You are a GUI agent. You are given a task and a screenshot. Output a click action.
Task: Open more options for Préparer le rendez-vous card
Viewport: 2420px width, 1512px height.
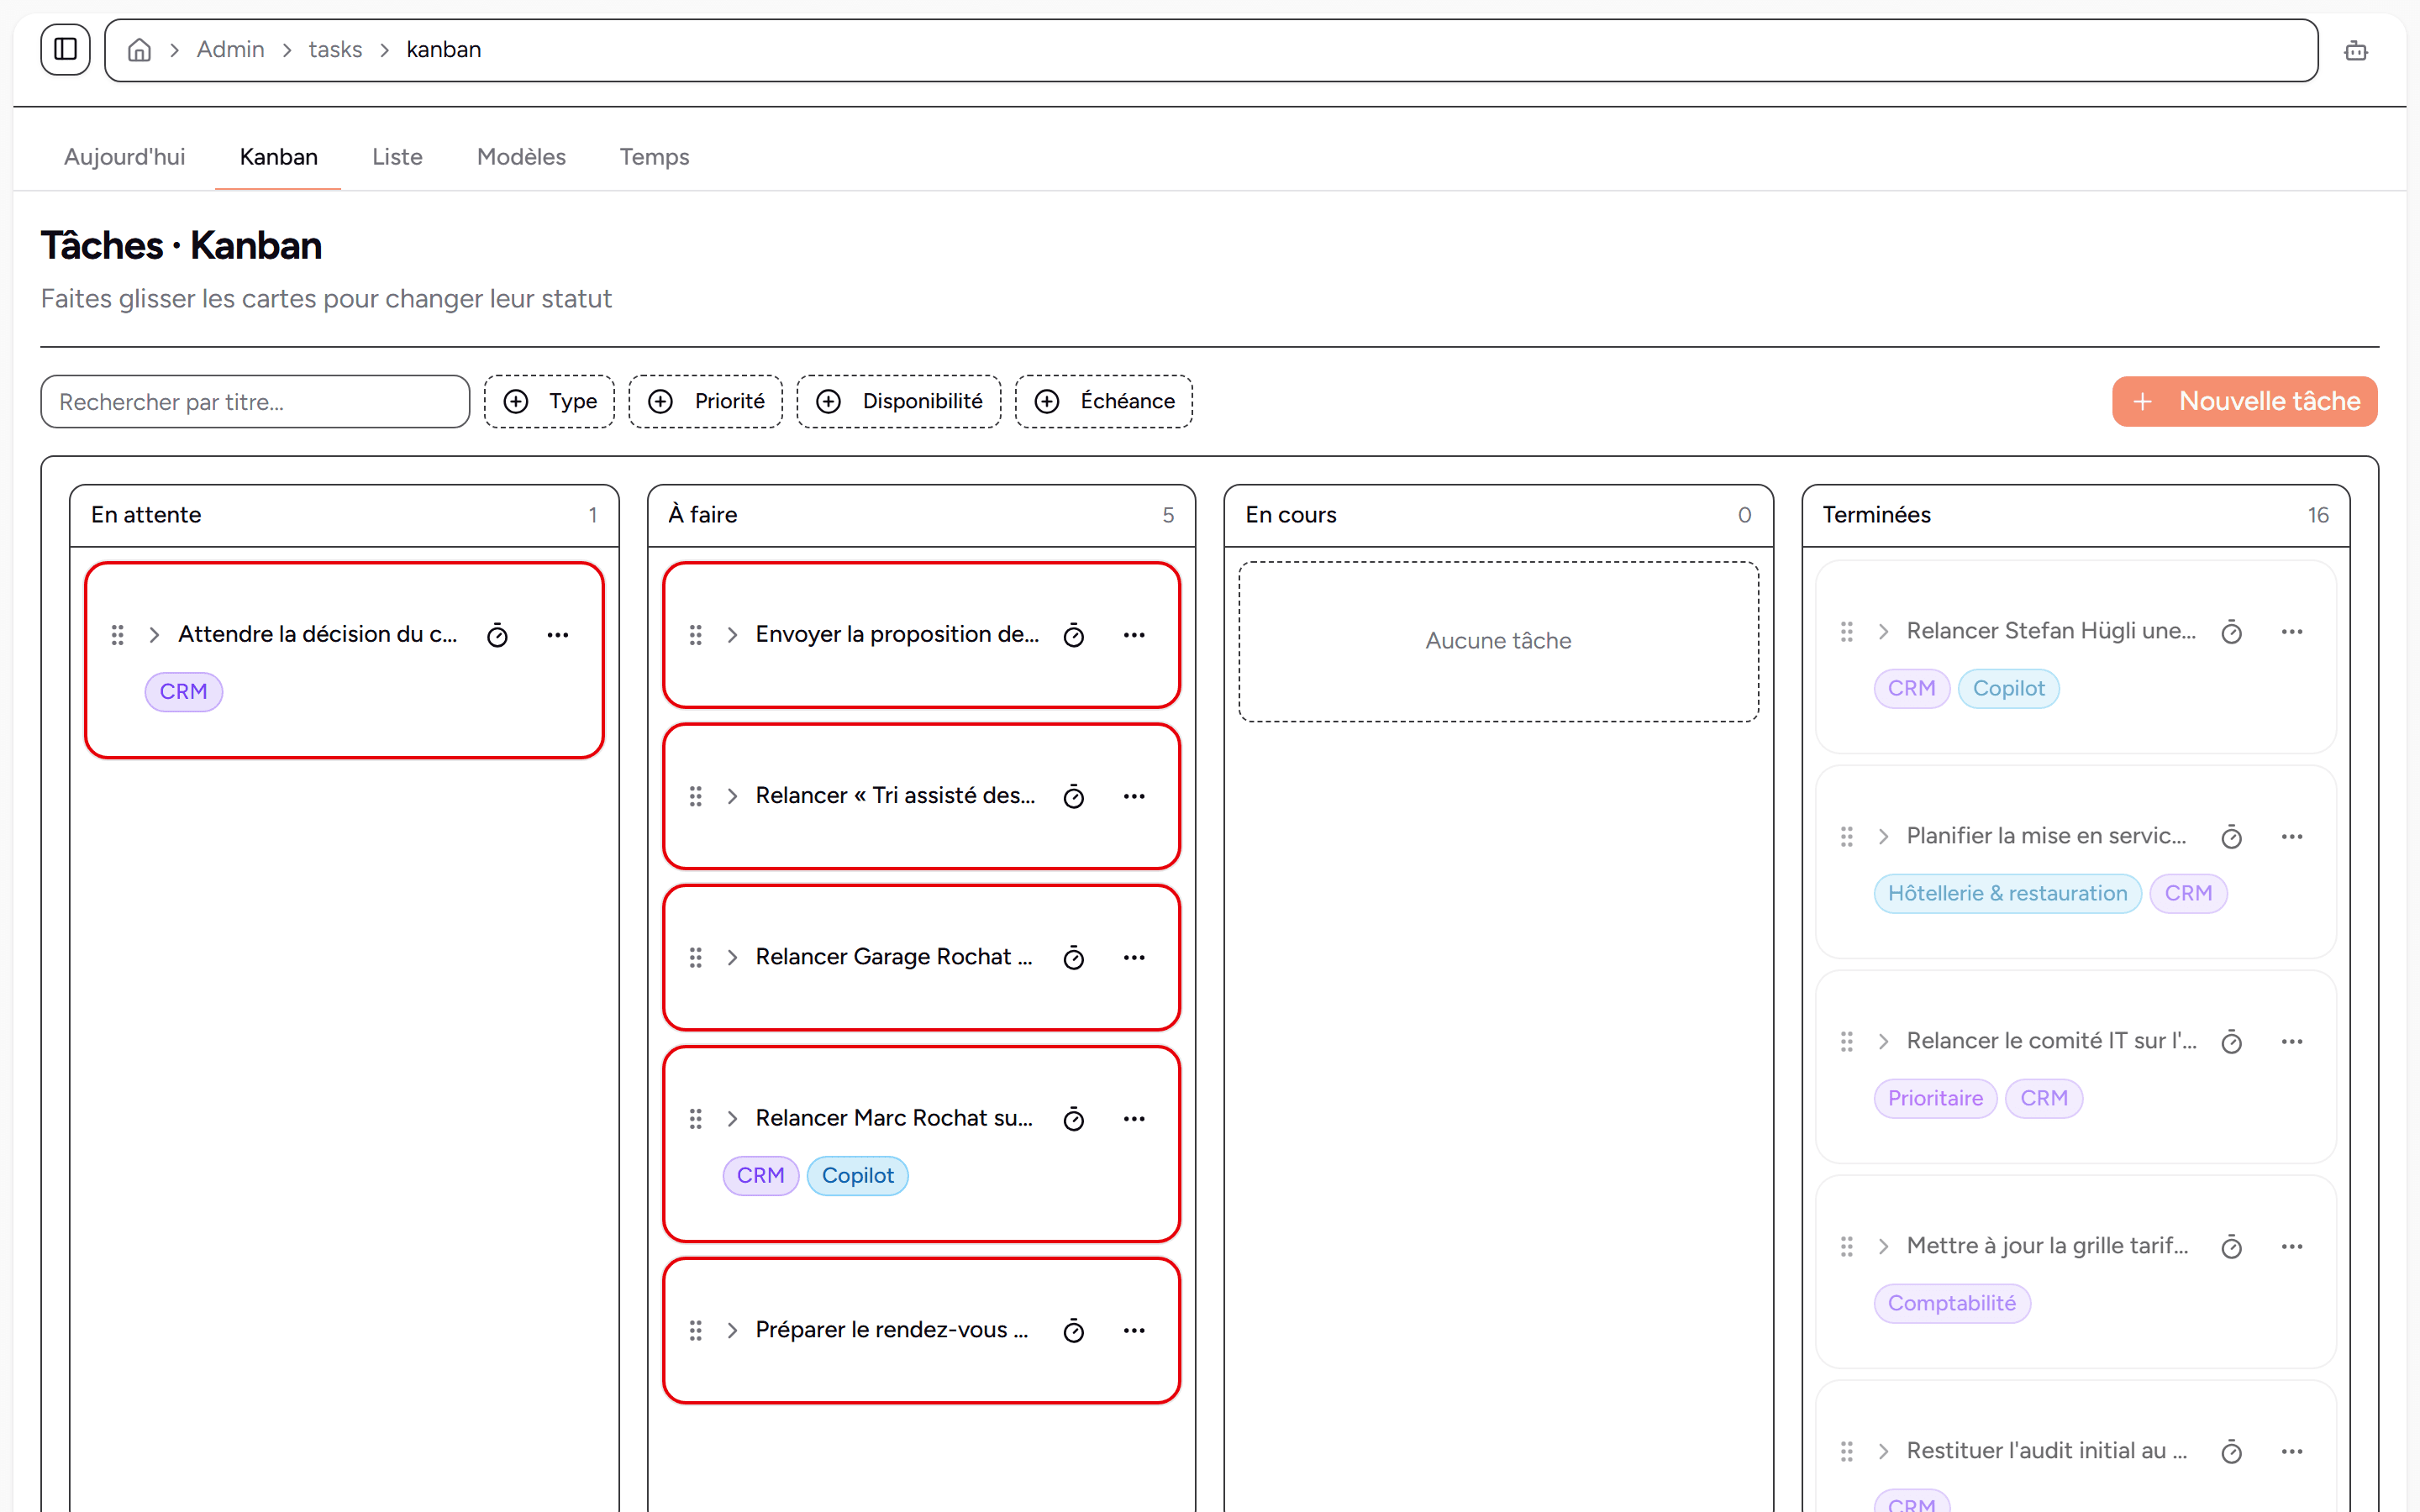coord(1134,1330)
